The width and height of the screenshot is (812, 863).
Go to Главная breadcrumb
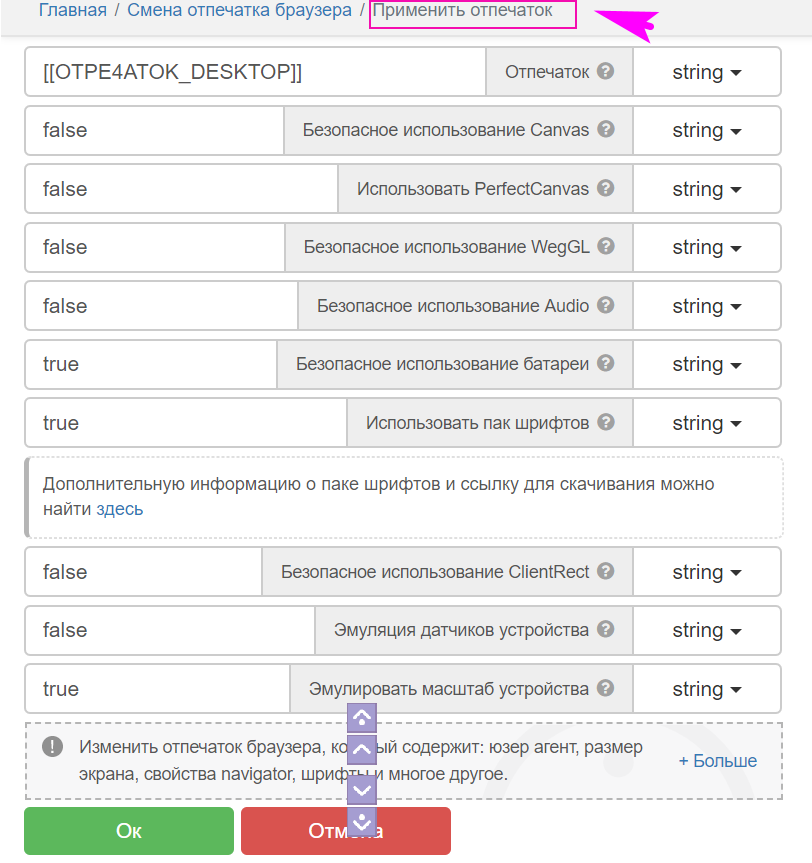(72, 10)
